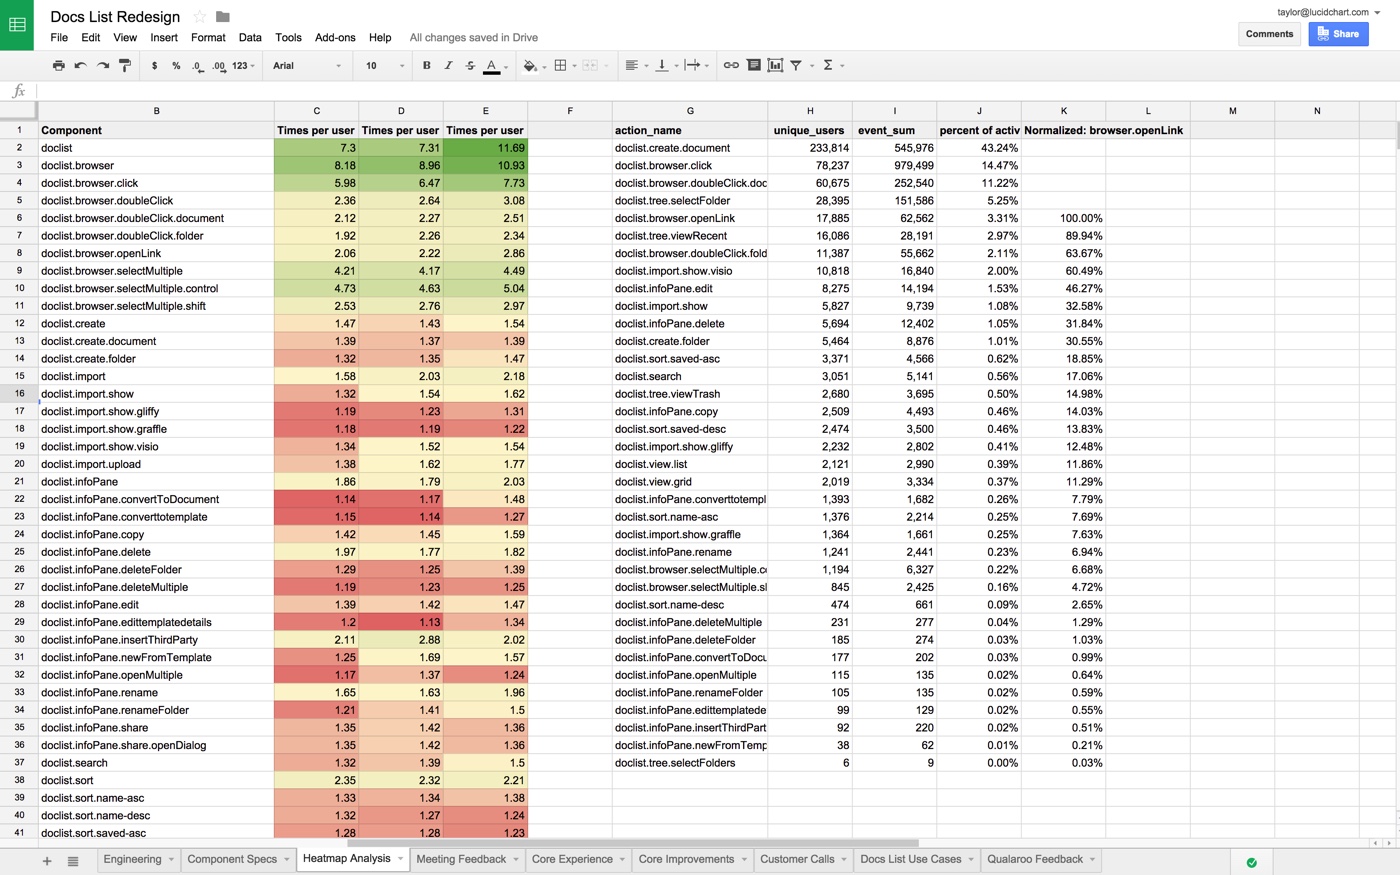Open the Arial font dropdown
1400x875 pixels.
pyautogui.click(x=305, y=65)
